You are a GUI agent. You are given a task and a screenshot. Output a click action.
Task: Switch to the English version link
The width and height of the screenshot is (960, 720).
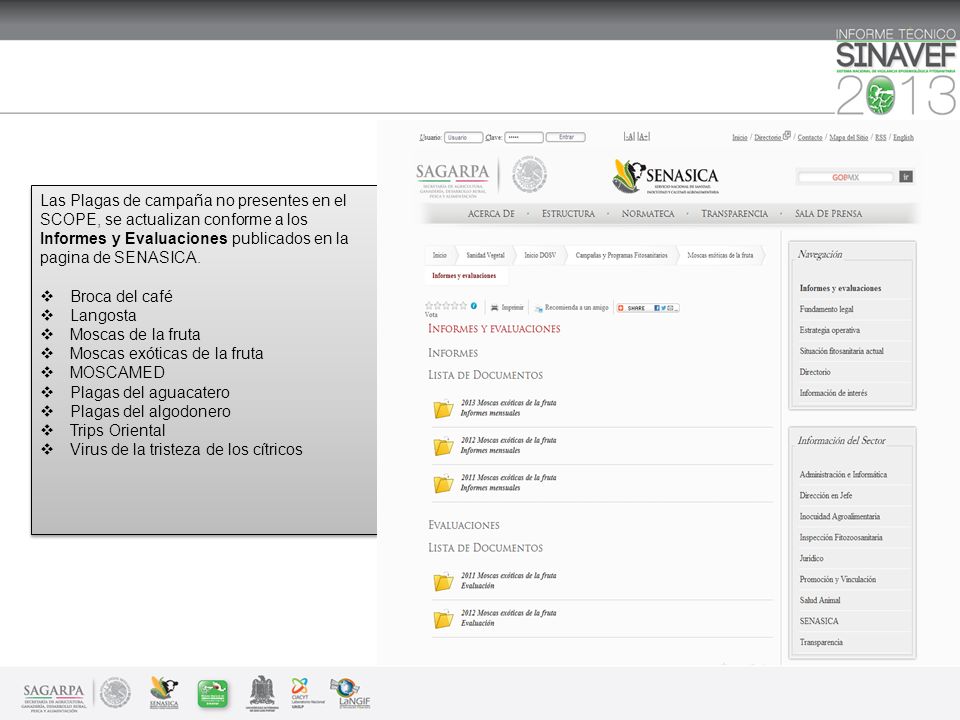(x=903, y=138)
